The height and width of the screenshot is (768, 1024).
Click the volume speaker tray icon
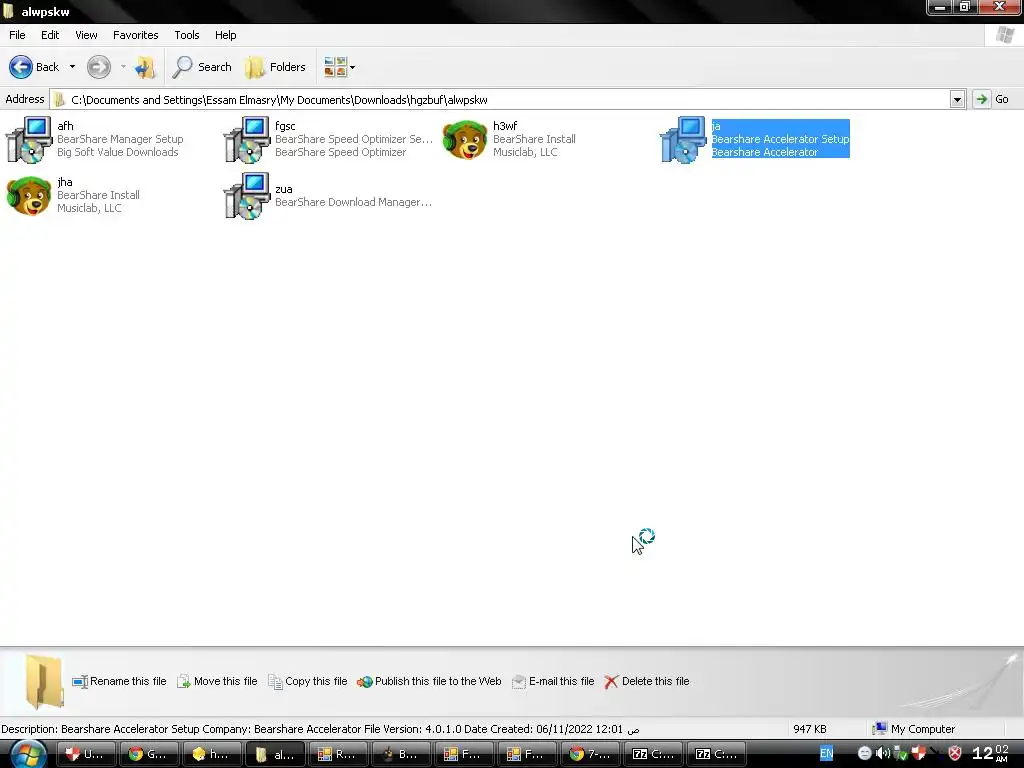pos(882,754)
